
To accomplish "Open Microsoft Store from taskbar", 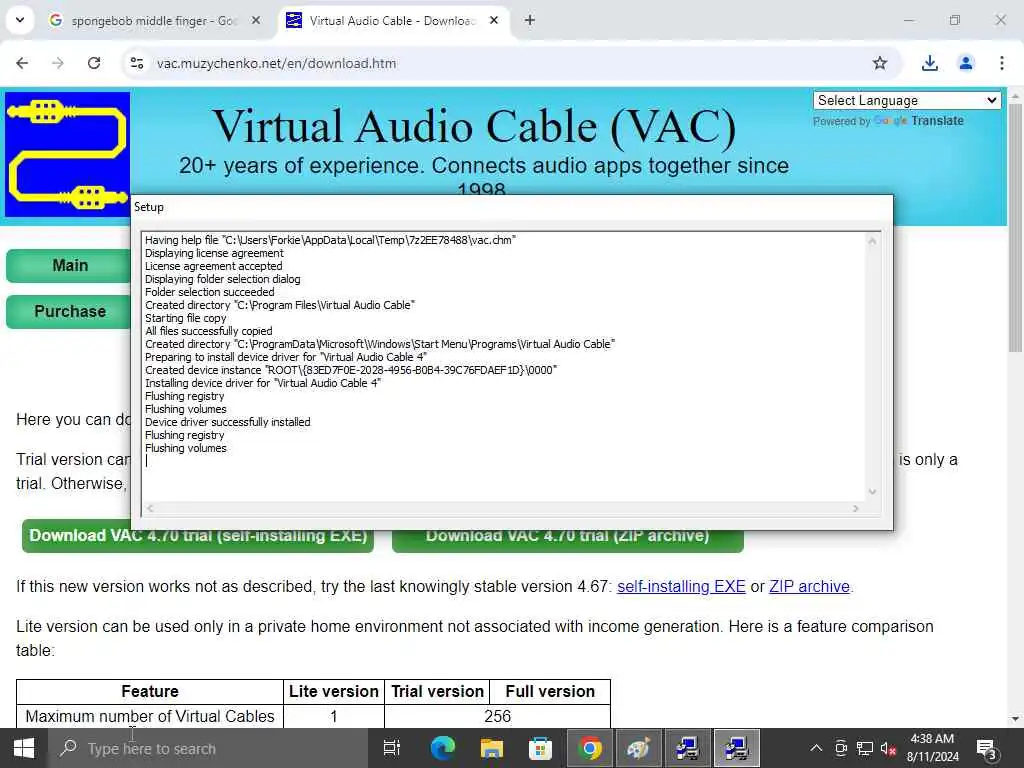I will click(x=540, y=748).
